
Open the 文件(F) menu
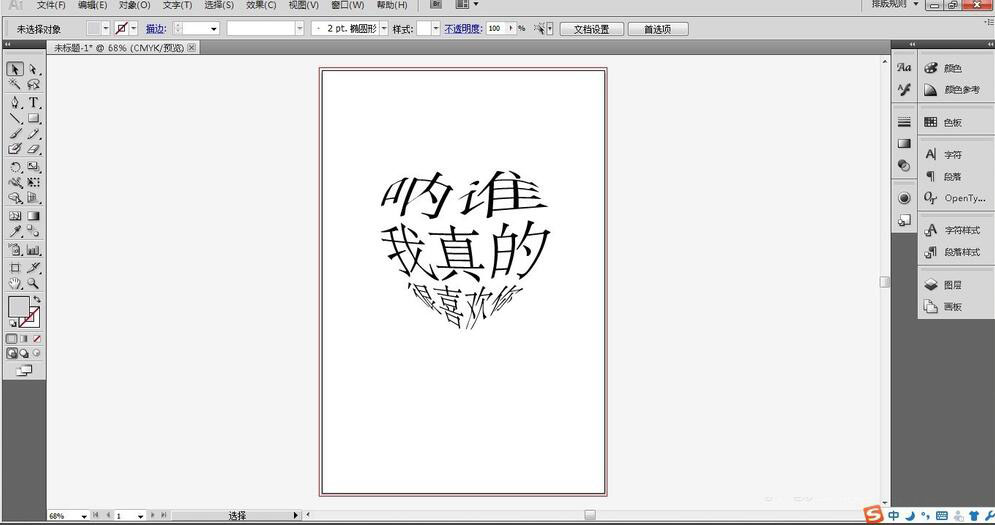click(51, 5)
